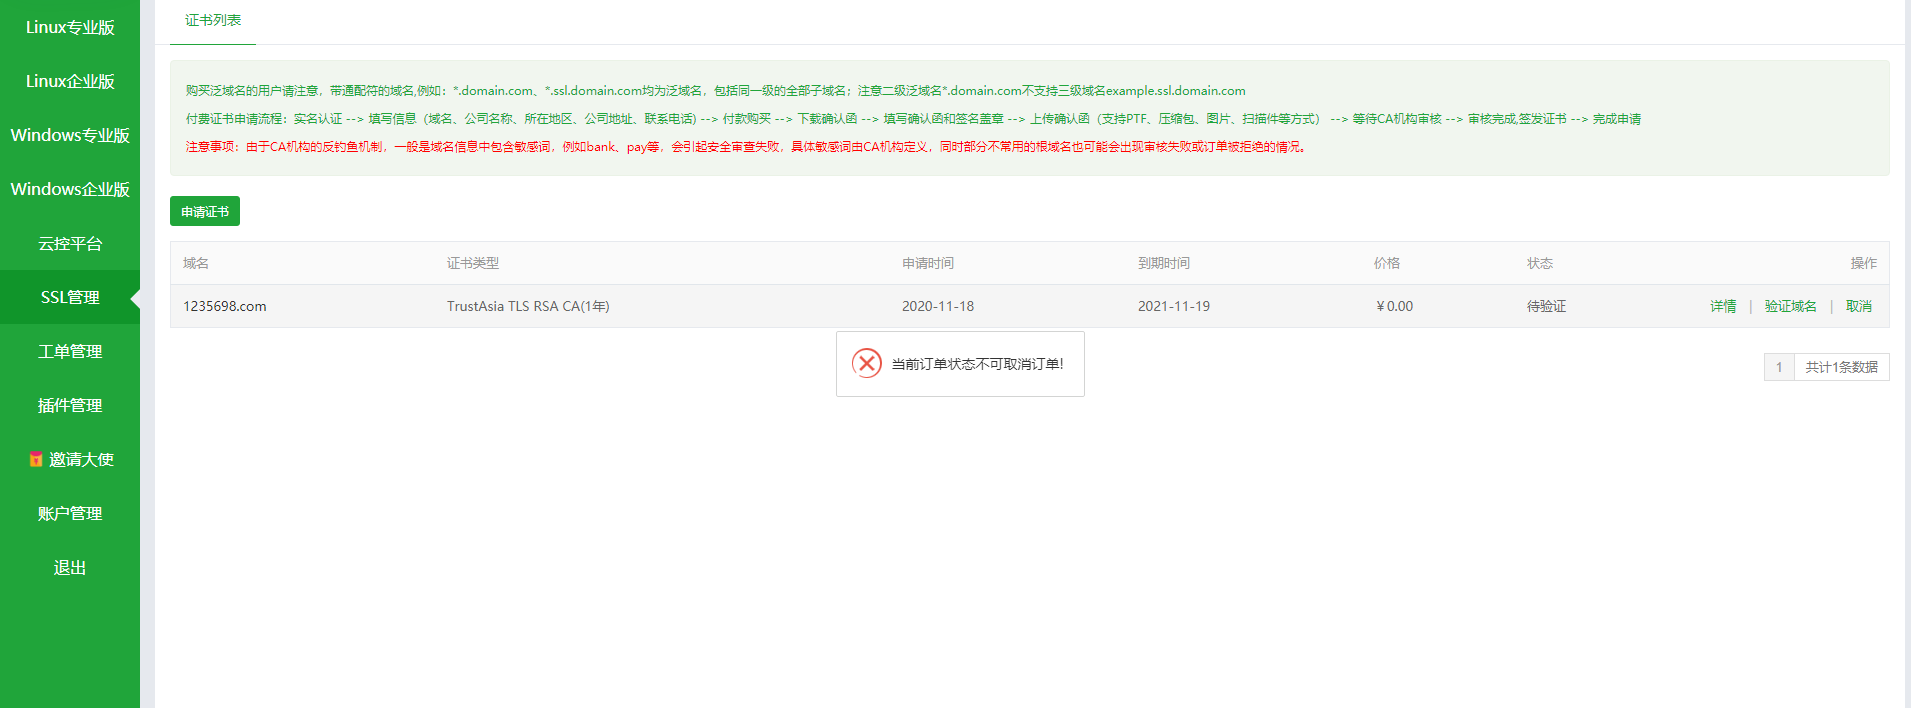Click the gift icon beside 邀请大使

[x=36, y=459]
